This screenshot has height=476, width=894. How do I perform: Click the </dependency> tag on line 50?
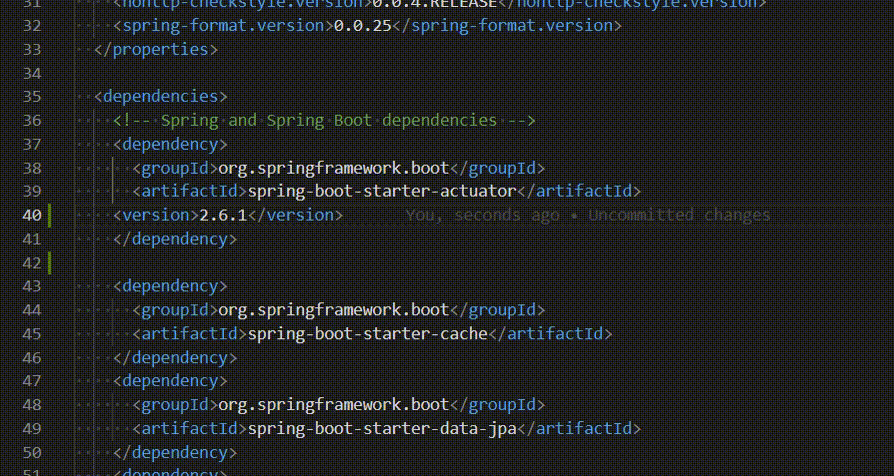175,452
